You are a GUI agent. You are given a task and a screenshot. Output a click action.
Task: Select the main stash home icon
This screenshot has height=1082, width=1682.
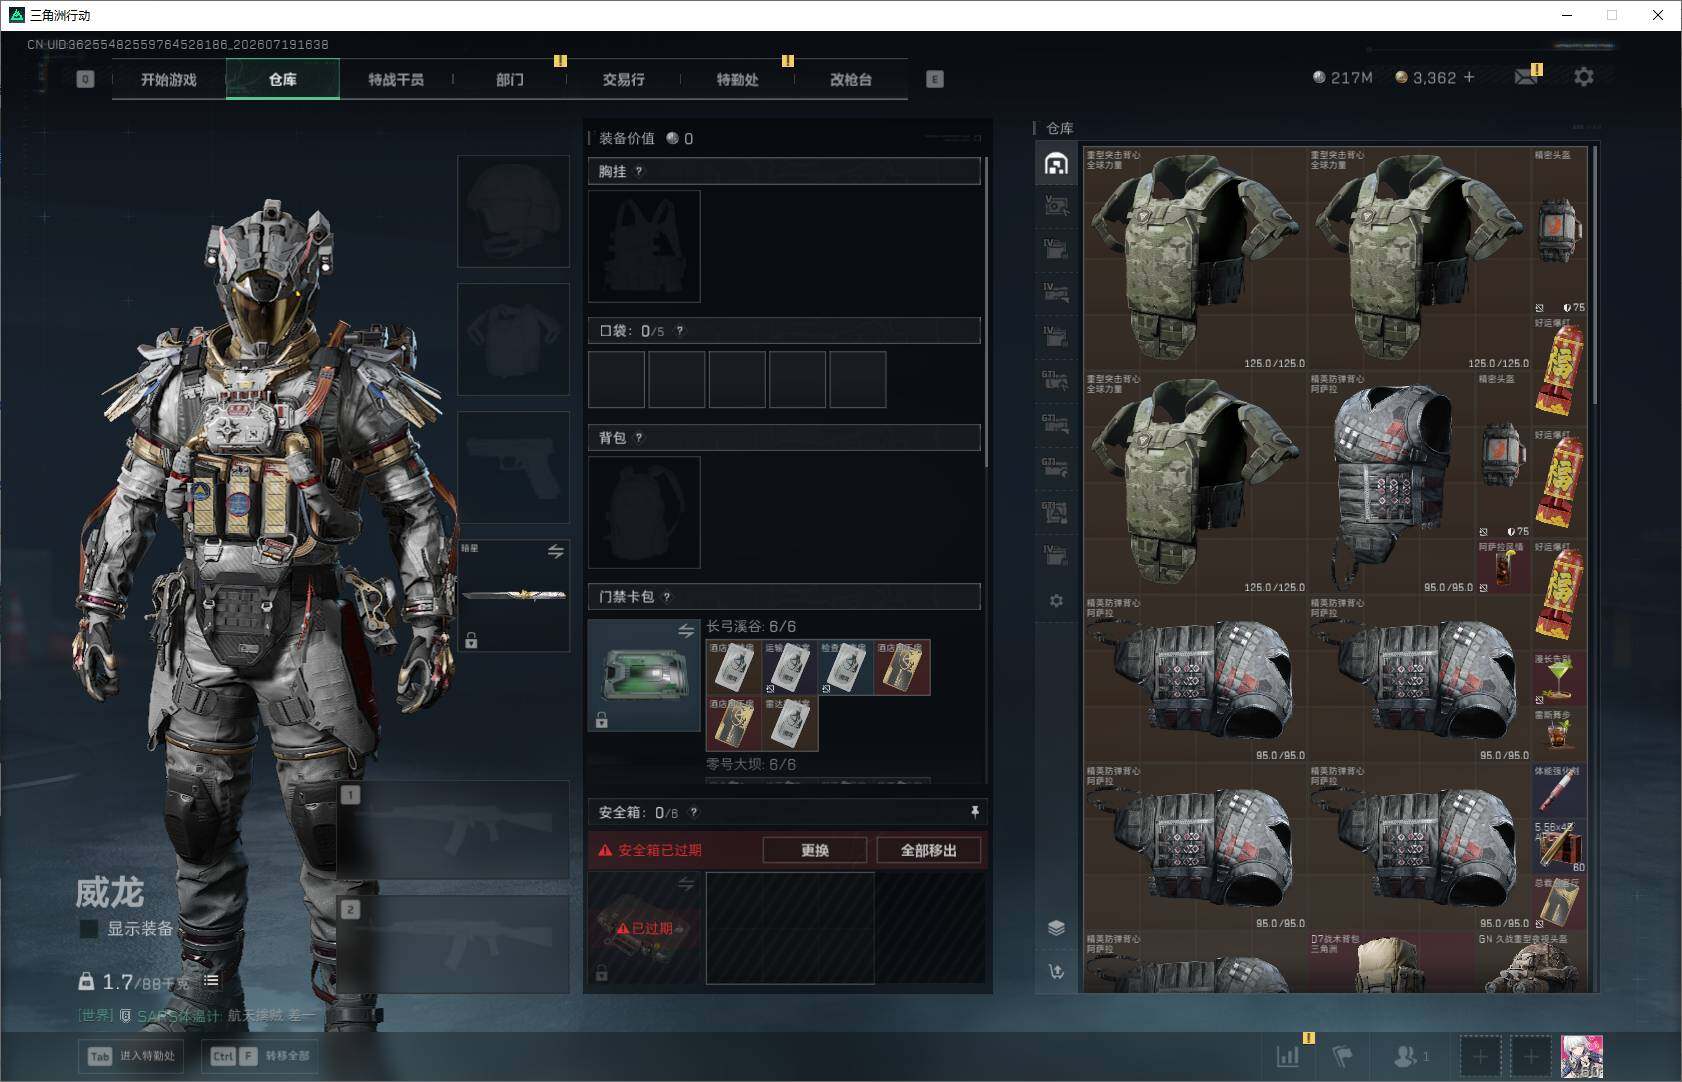point(1056,163)
